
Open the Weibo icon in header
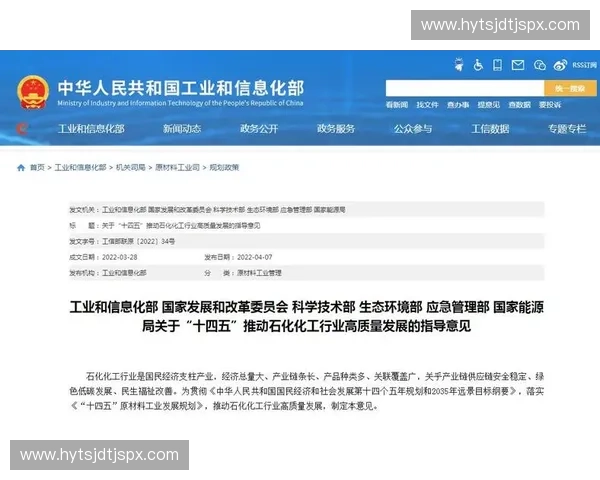pos(560,65)
